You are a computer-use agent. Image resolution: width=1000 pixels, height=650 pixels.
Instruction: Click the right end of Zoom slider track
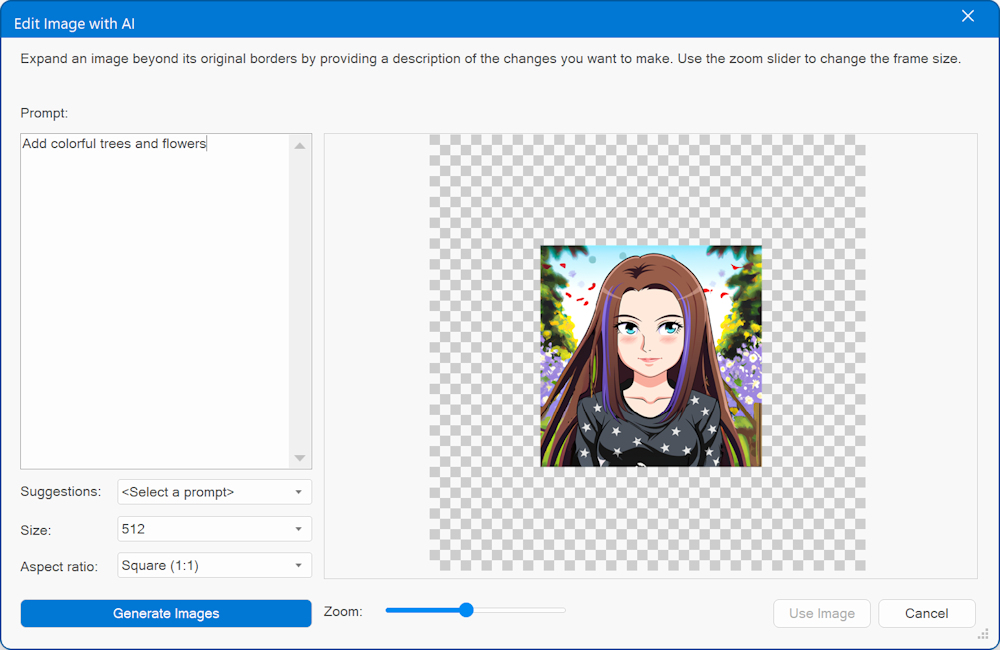[560, 610]
